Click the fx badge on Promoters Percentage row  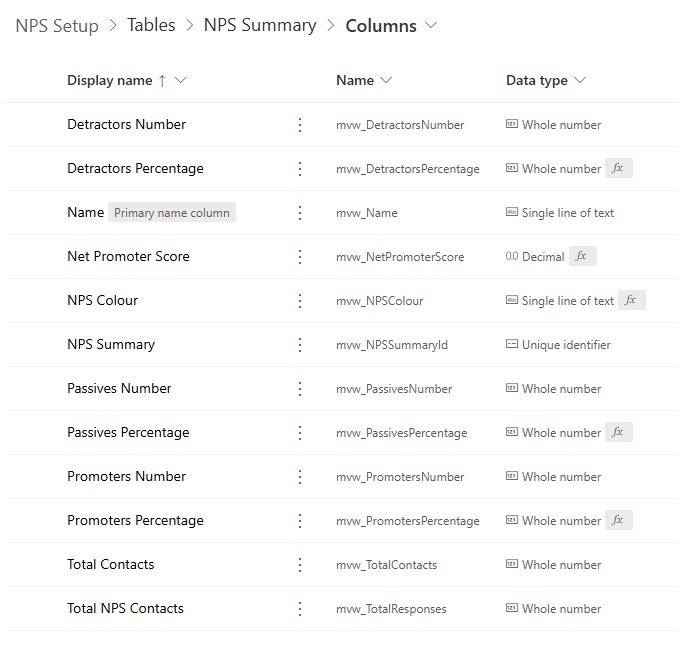pyautogui.click(x=618, y=521)
